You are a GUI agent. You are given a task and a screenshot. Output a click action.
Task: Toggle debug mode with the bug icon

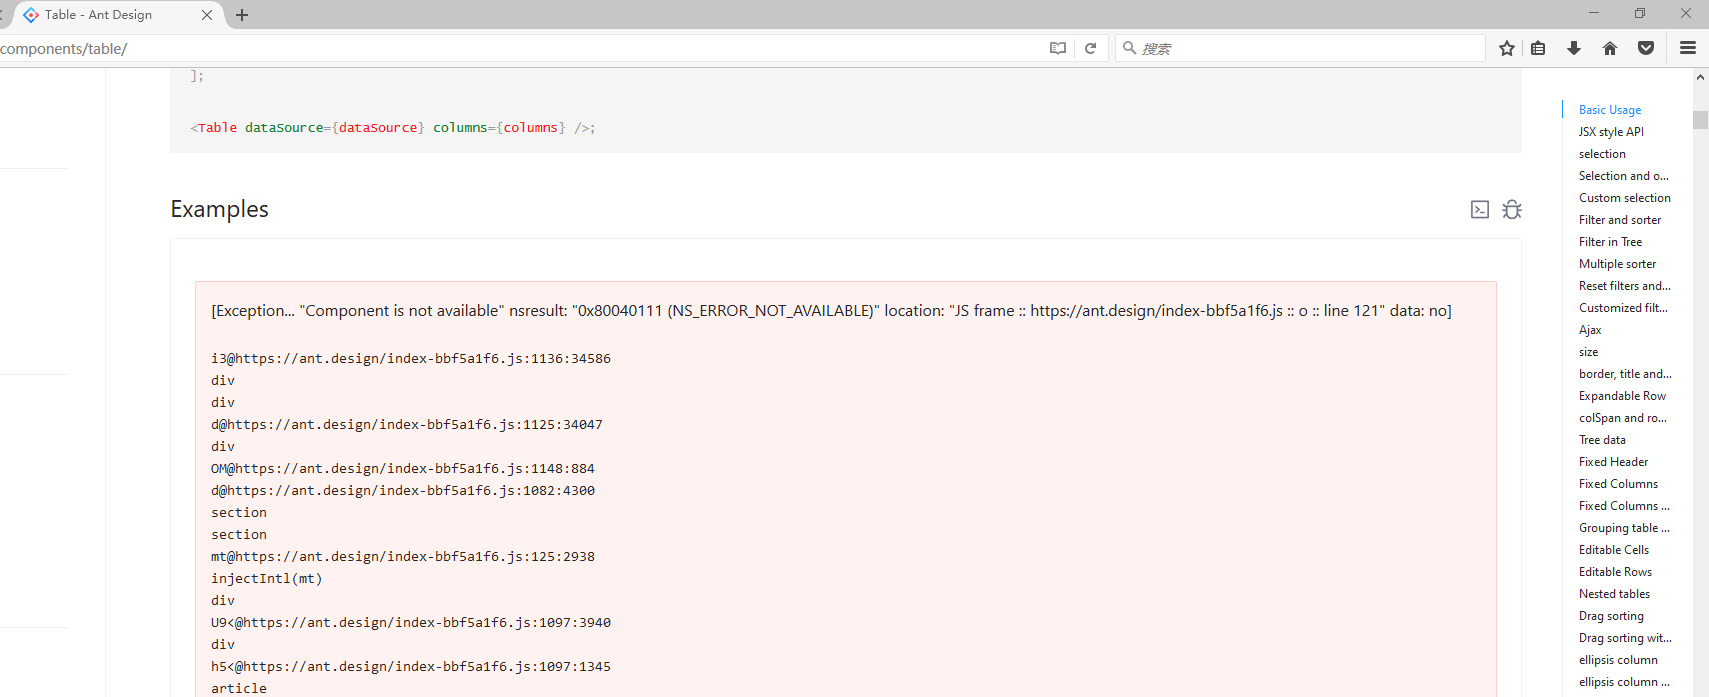click(1512, 209)
